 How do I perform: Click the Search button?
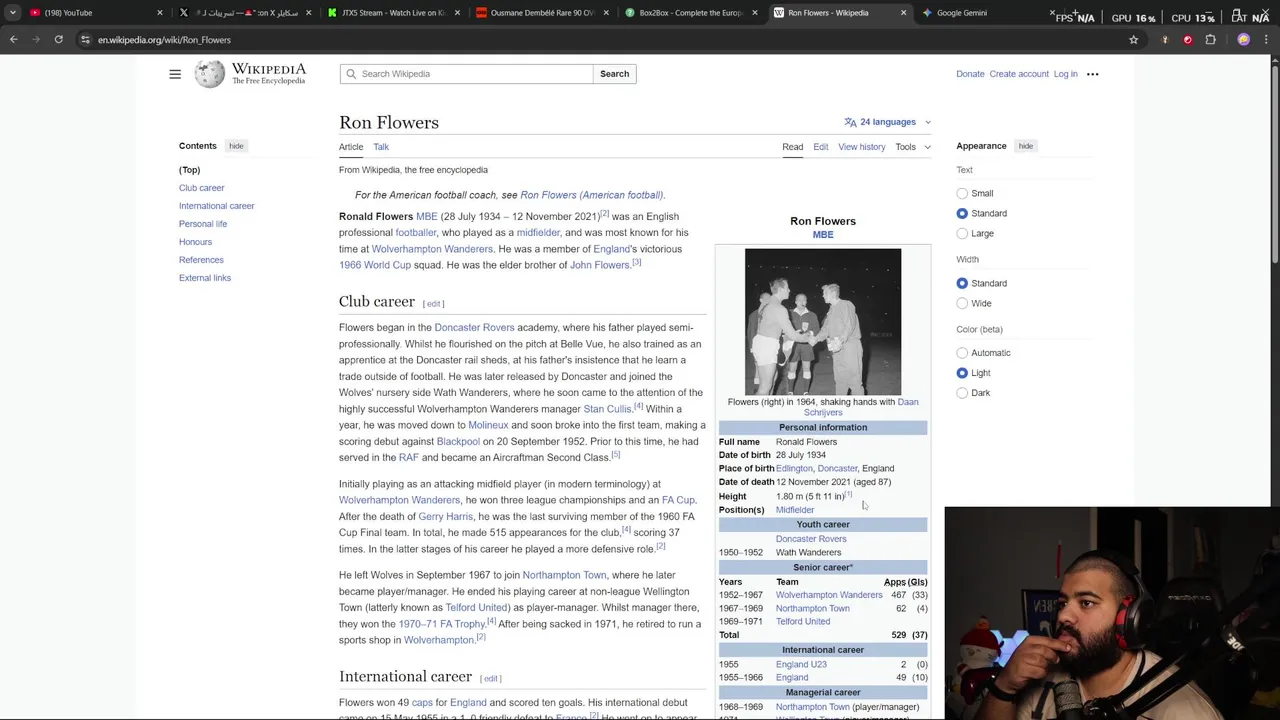614,74
